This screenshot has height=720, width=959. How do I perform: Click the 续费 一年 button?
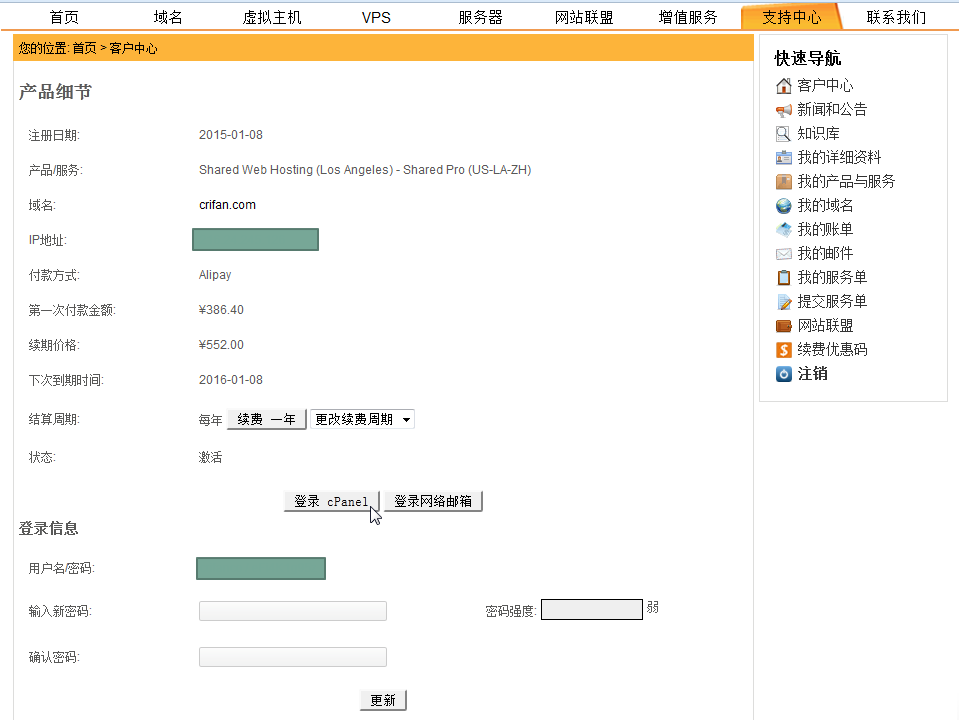[267, 419]
